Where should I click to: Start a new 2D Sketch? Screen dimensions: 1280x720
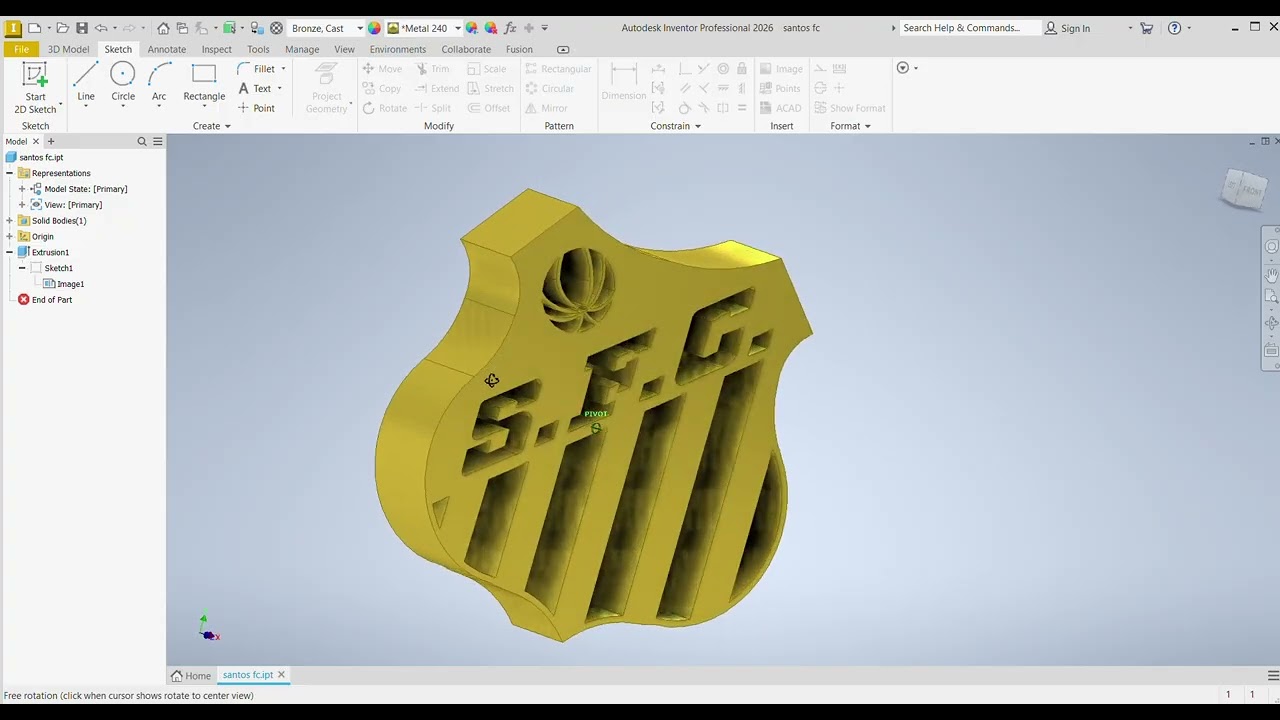[x=35, y=88]
